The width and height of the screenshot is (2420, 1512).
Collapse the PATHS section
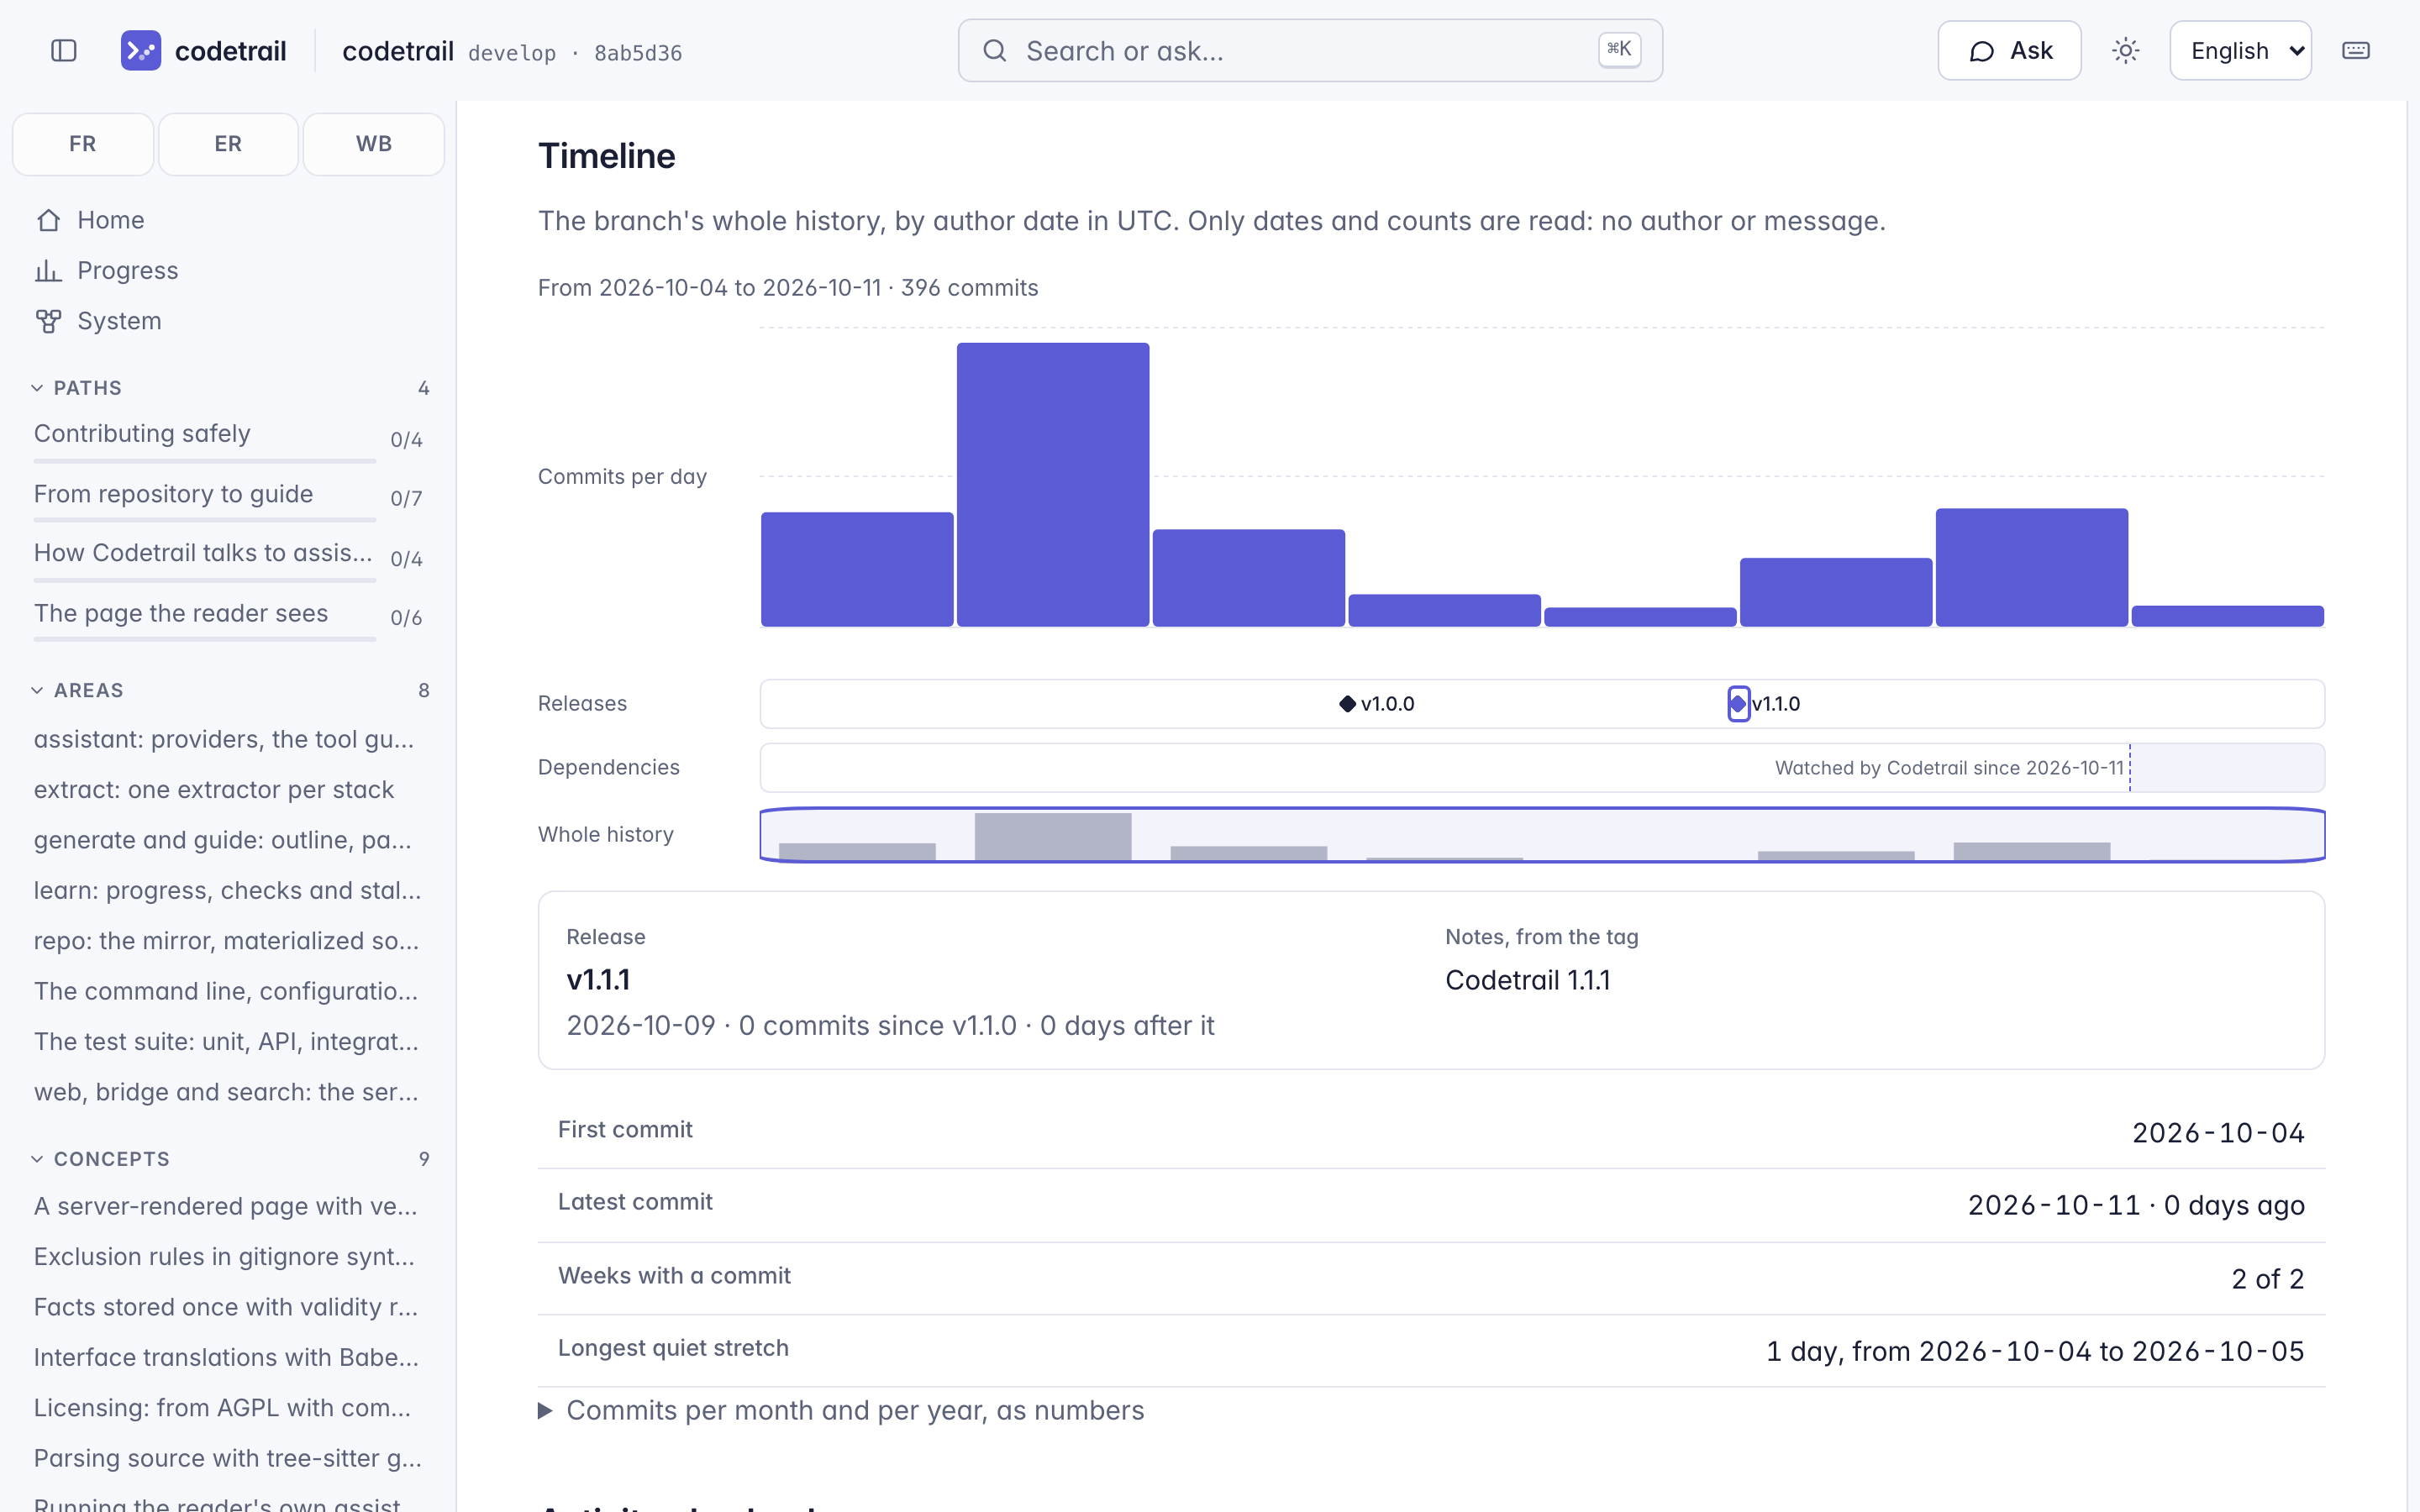tap(232, 388)
